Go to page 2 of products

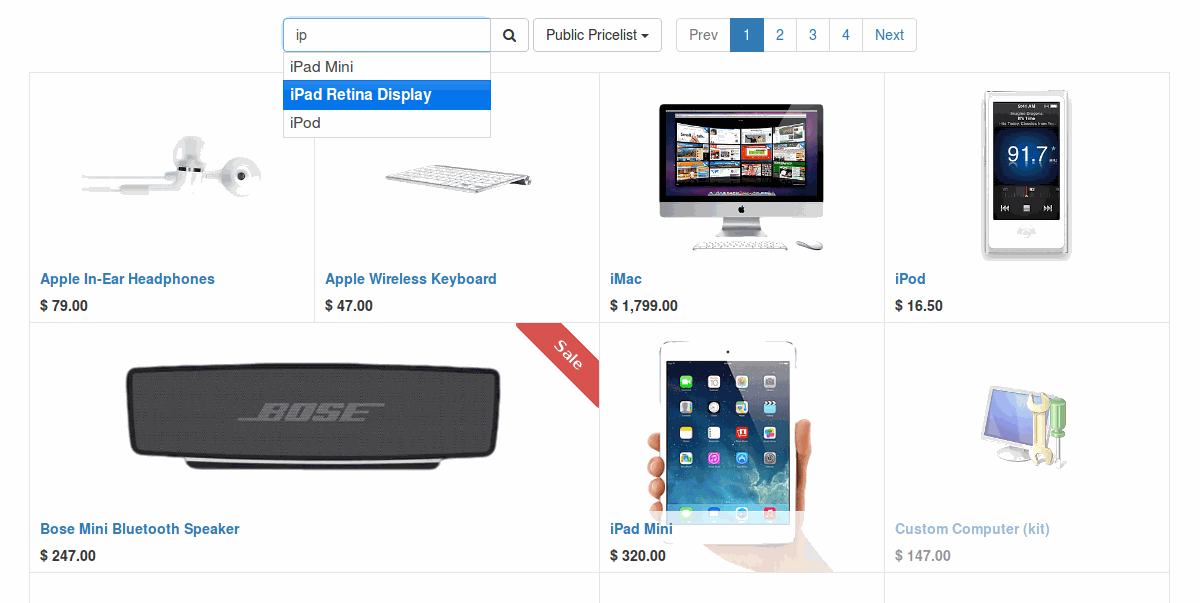pos(780,35)
